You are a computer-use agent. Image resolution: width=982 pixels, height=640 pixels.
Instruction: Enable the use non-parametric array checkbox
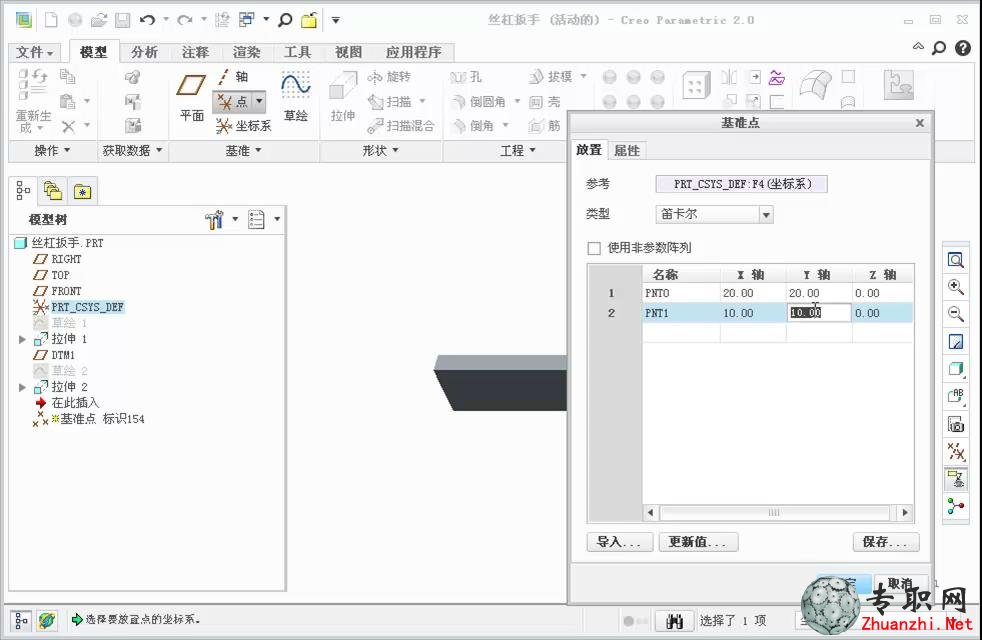click(x=594, y=248)
